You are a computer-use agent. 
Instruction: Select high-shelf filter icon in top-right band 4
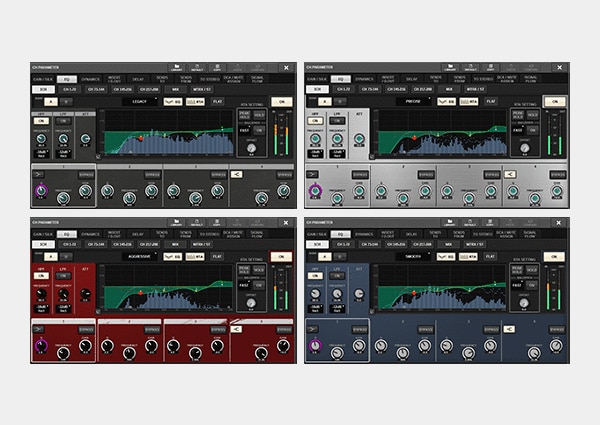coord(510,174)
